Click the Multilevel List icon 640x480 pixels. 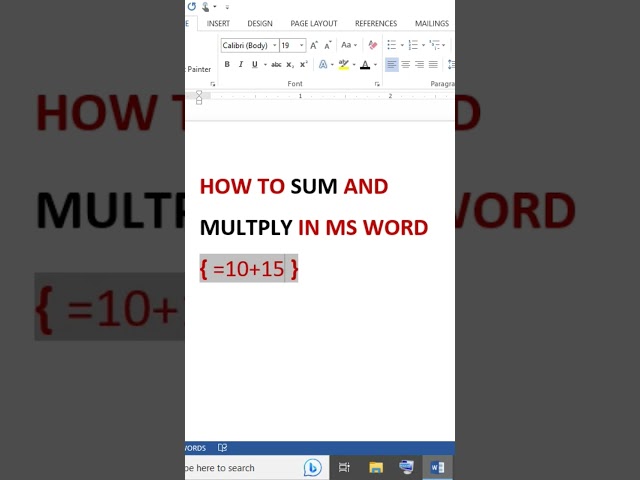[435, 45]
